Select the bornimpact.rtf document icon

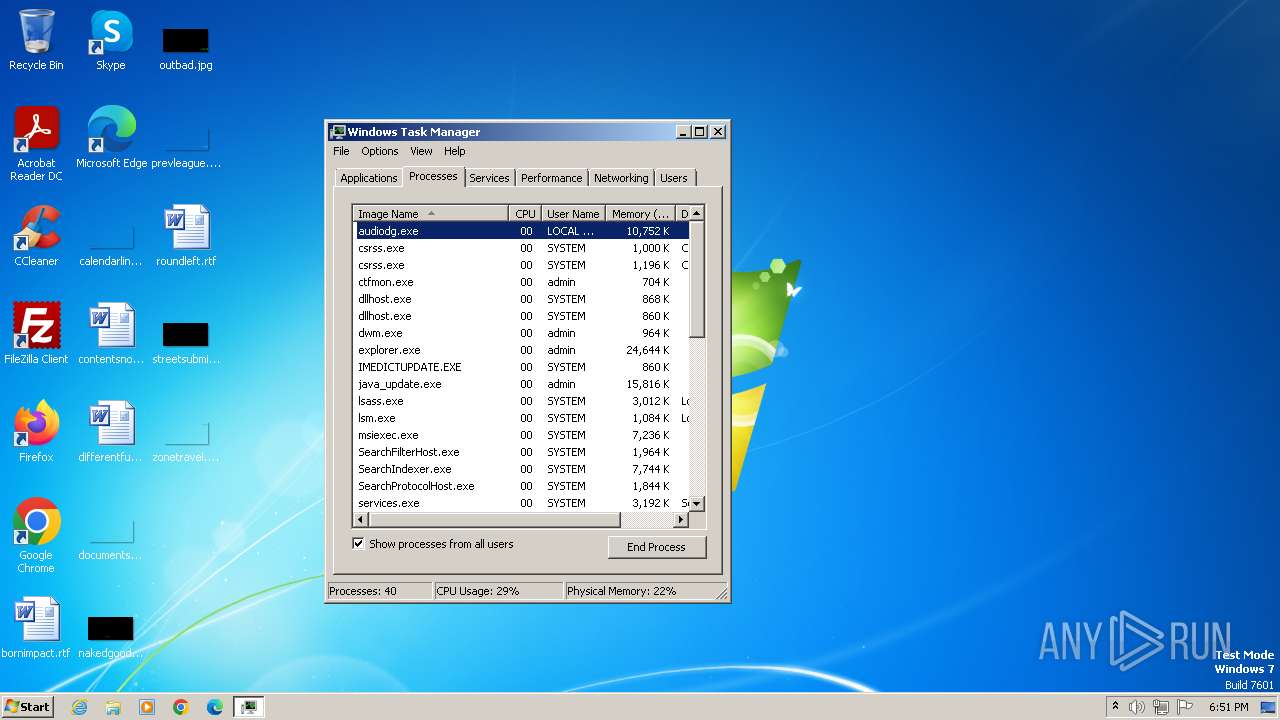[x=36, y=628]
